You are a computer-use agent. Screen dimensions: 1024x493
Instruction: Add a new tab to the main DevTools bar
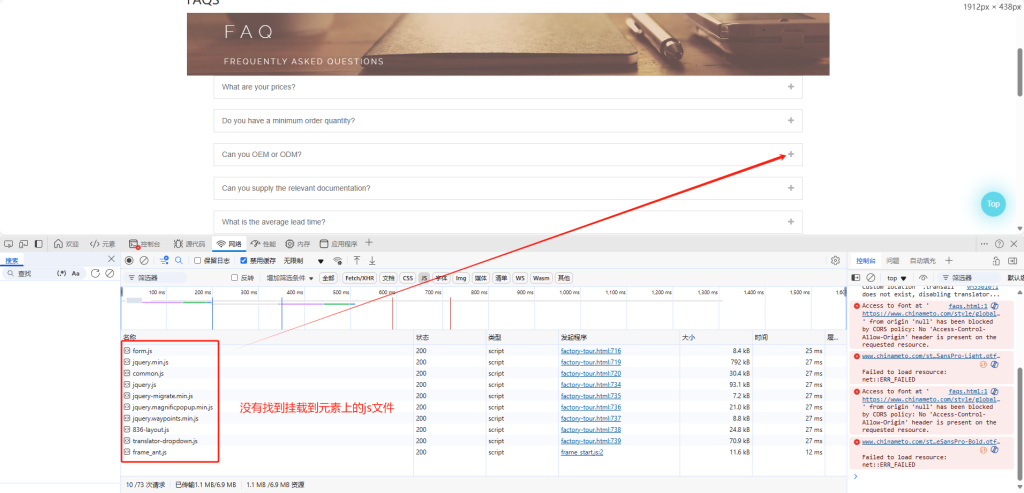click(x=369, y=243)
